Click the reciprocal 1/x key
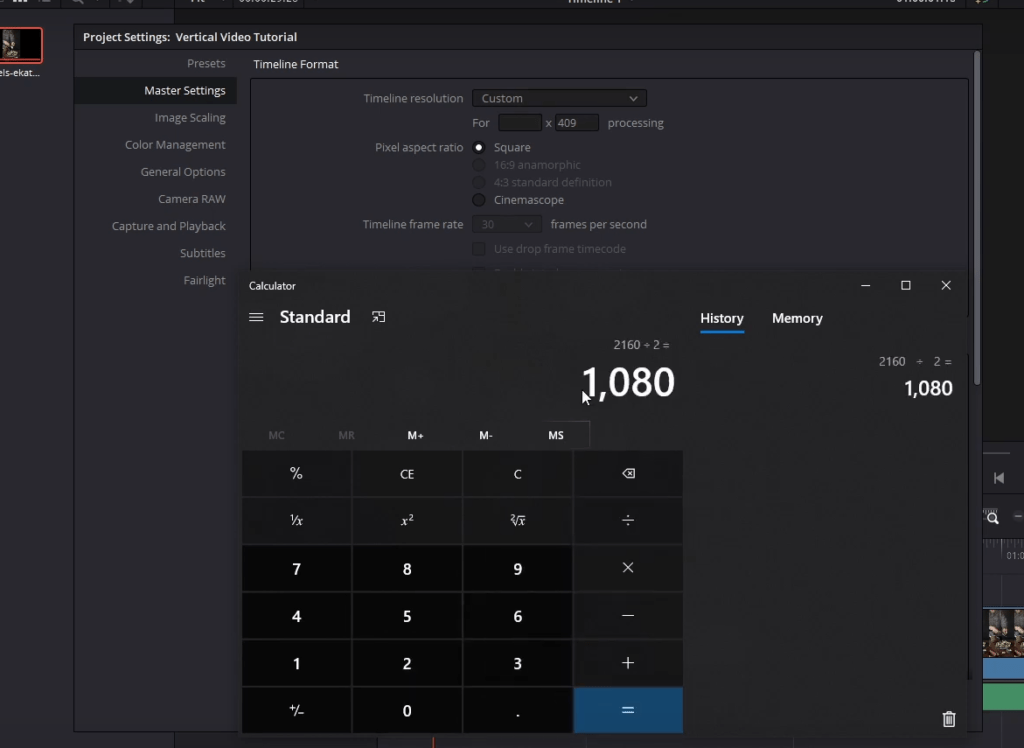The height and width of the screenshot is (748, 1024). pyautogui.click(x=296, y=521)
